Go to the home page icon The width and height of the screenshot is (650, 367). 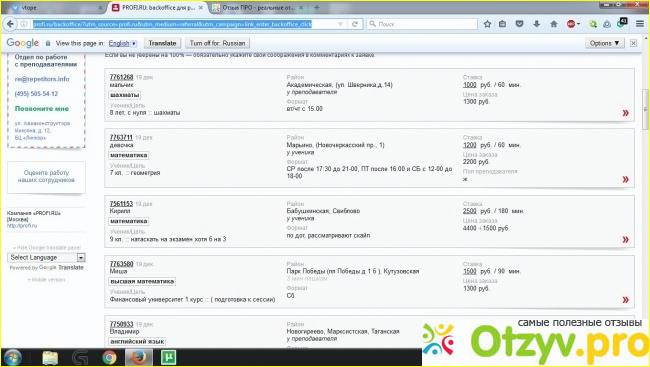point(553,24)
